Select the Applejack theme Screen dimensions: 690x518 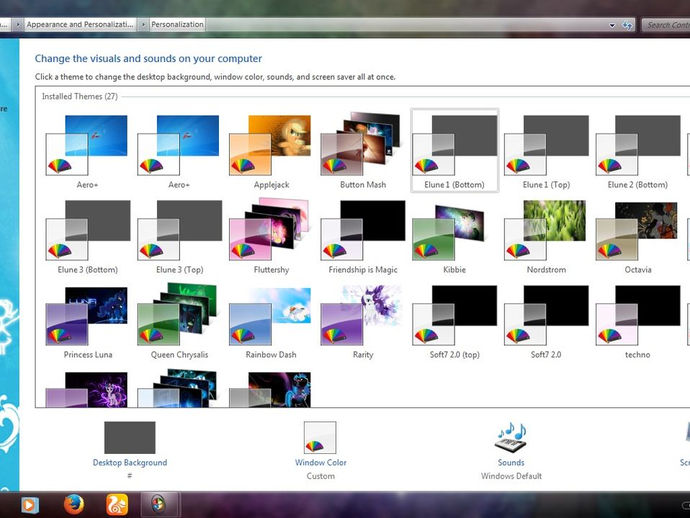coord(271,151)
